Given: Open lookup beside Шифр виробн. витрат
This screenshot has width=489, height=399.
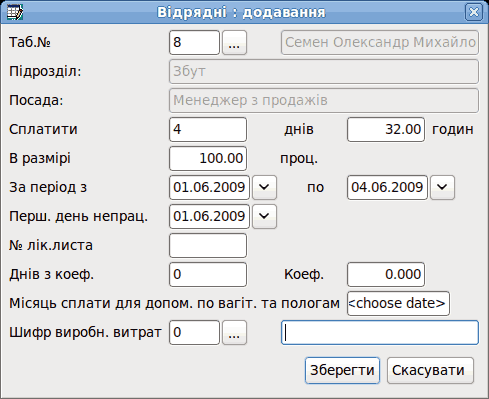Looking at the screenshot, I should click(234, 332).
